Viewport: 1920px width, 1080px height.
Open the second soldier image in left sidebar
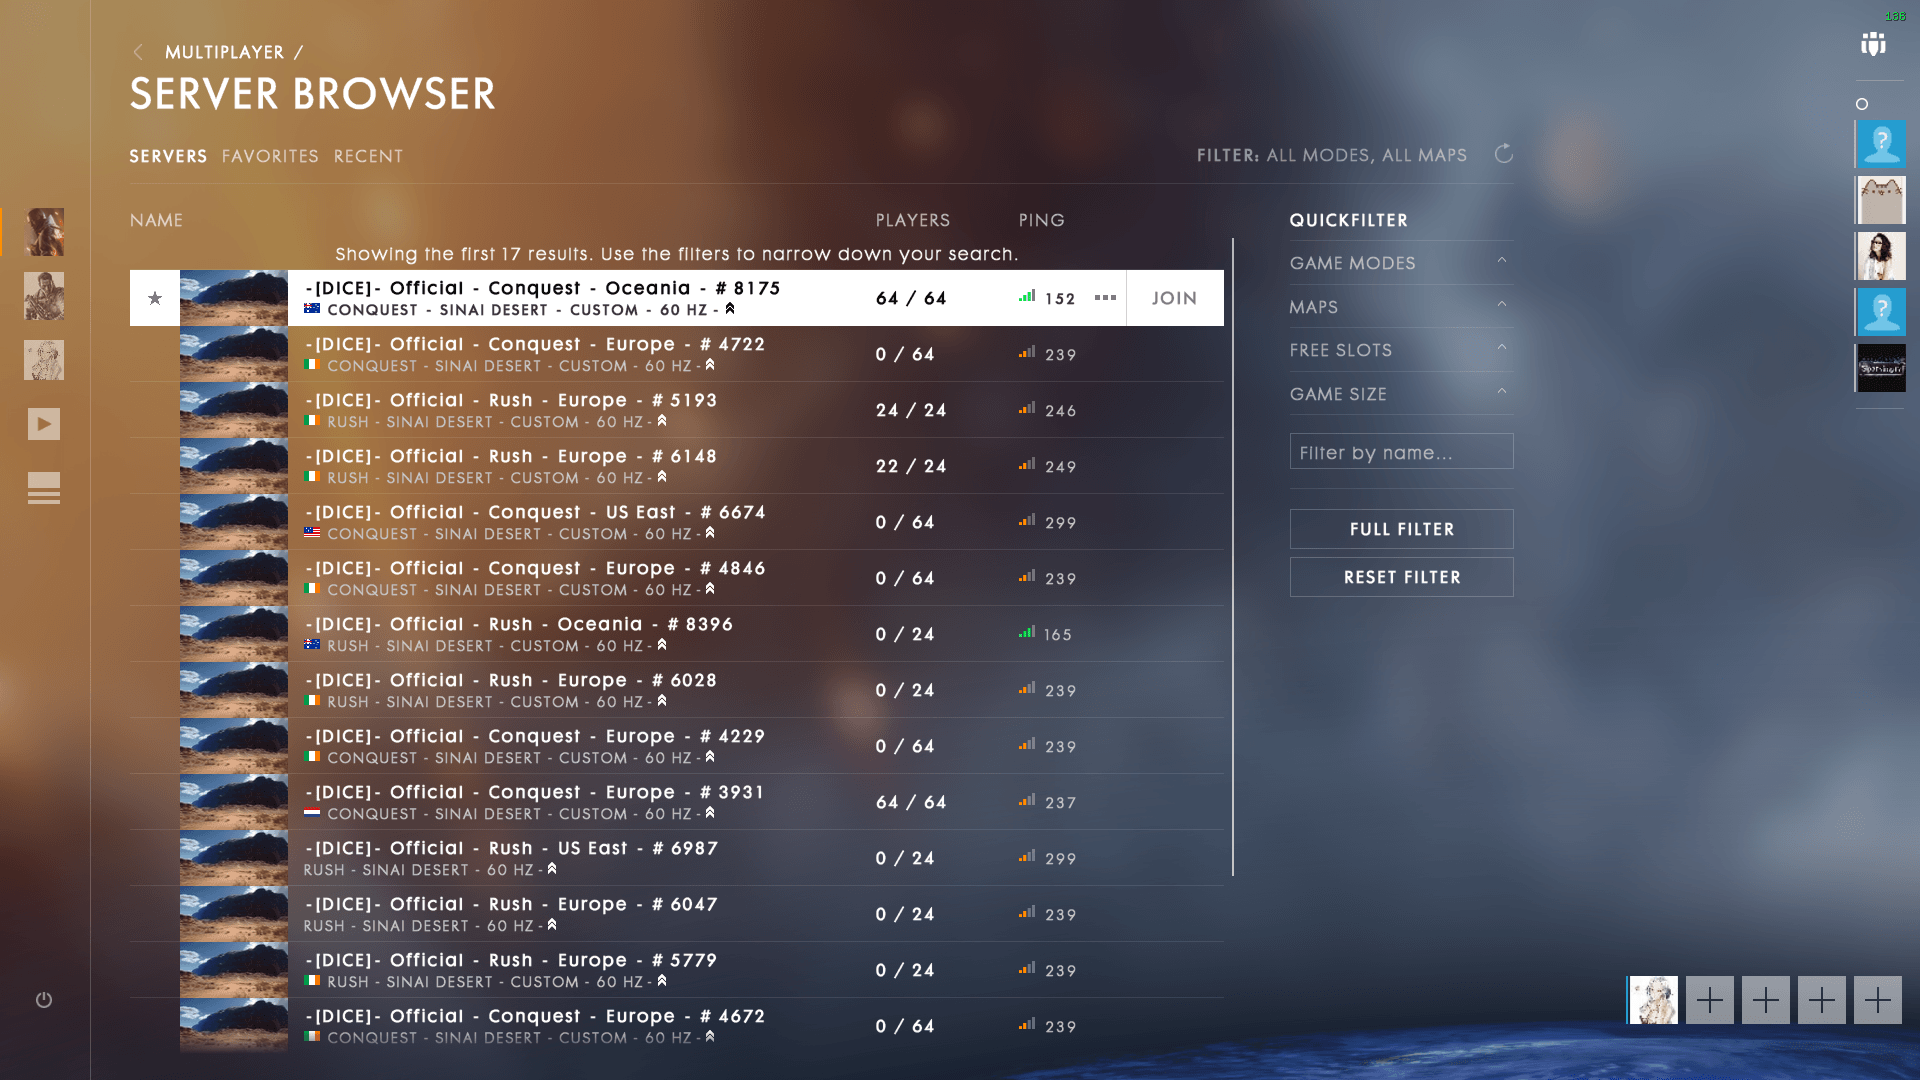pyautogui.click(x=44, y=296)
